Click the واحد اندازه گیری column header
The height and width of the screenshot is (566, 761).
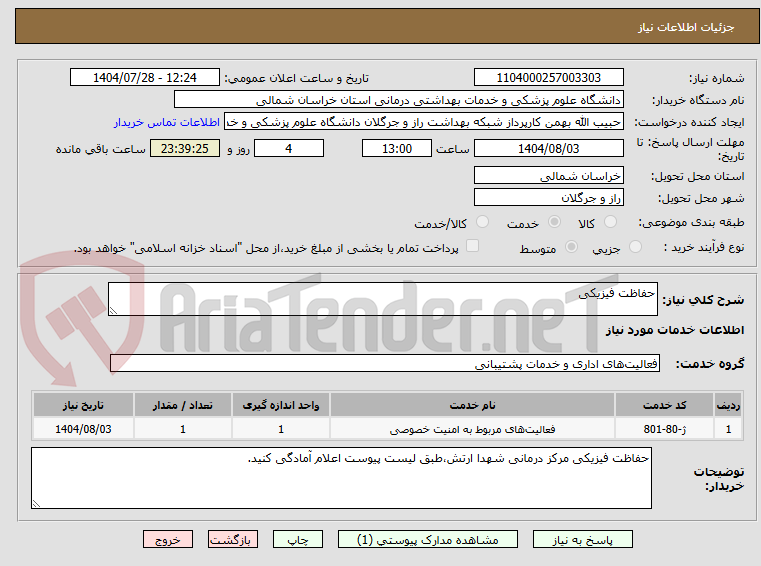pyautogui.click(x=281, y=405)
